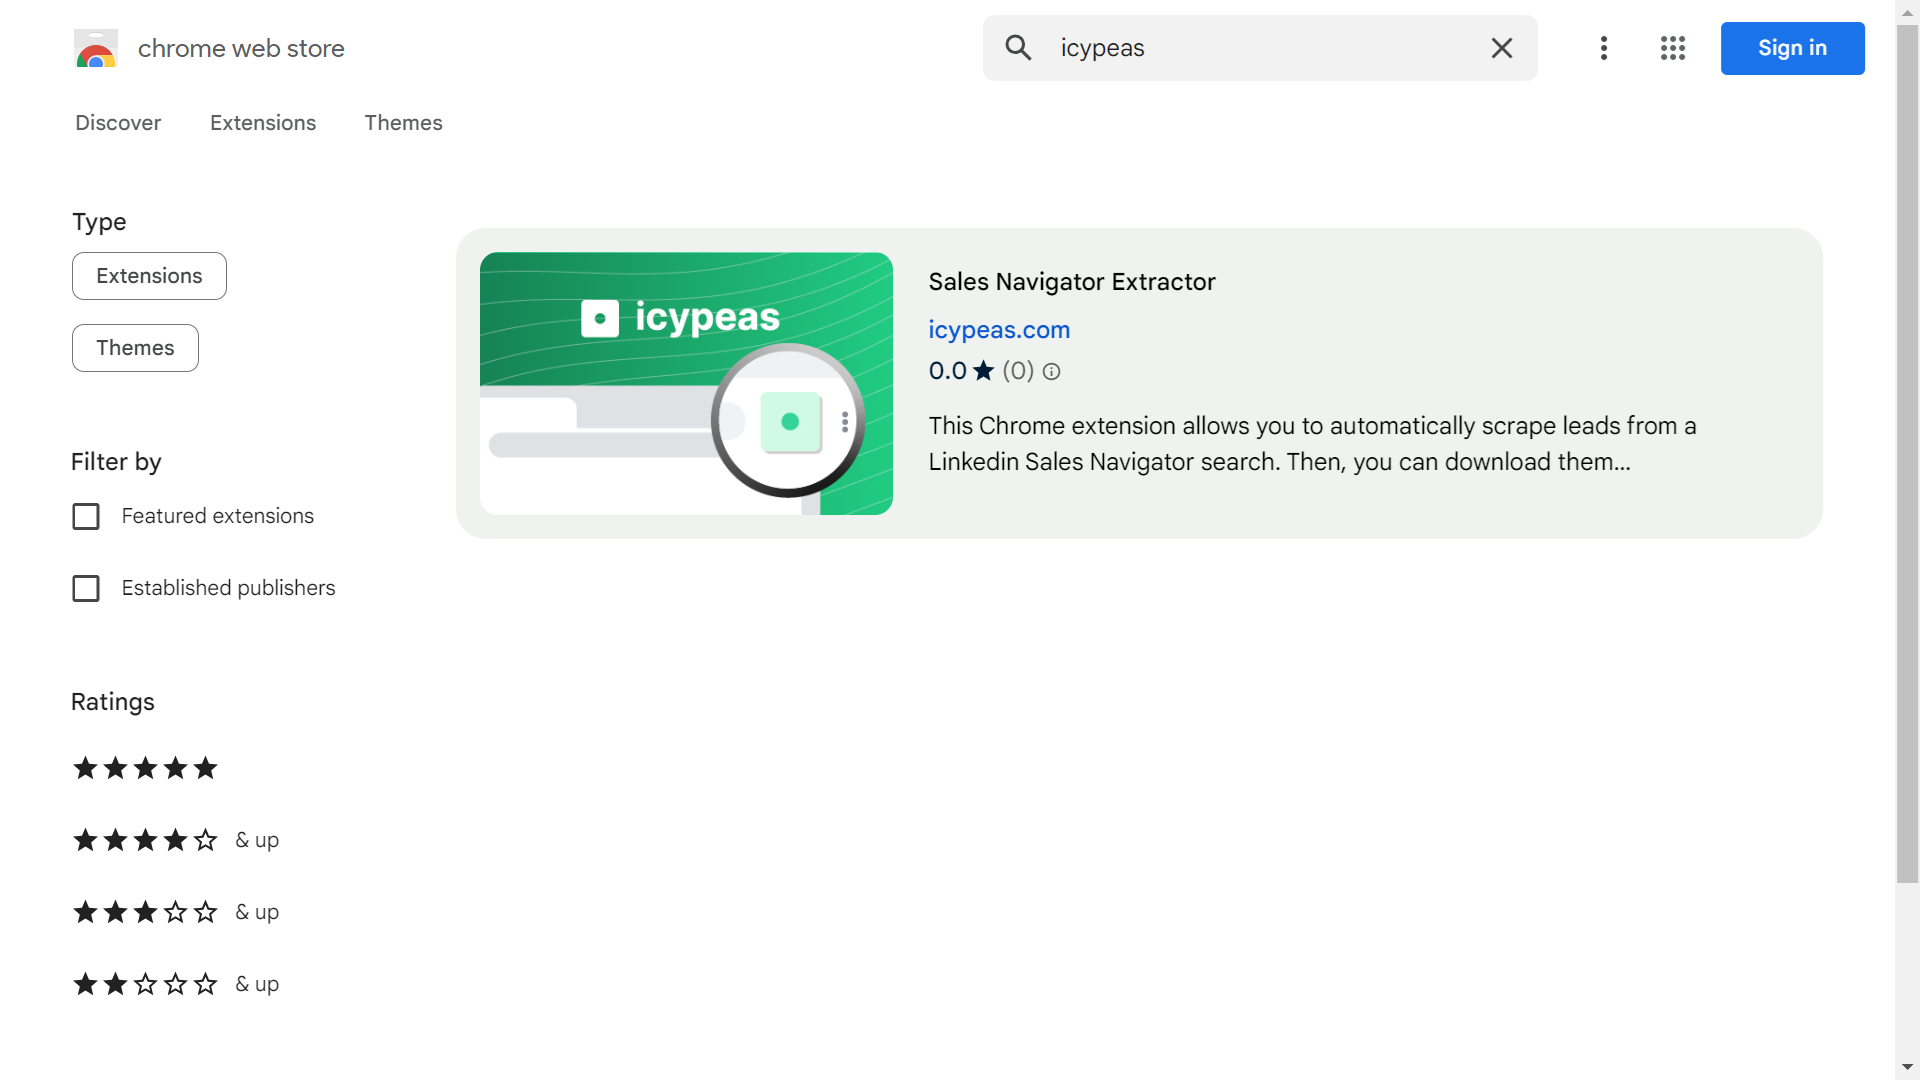Open the Google apps grid icon
1920x1080 pixels.
(x=1673, y=48)
